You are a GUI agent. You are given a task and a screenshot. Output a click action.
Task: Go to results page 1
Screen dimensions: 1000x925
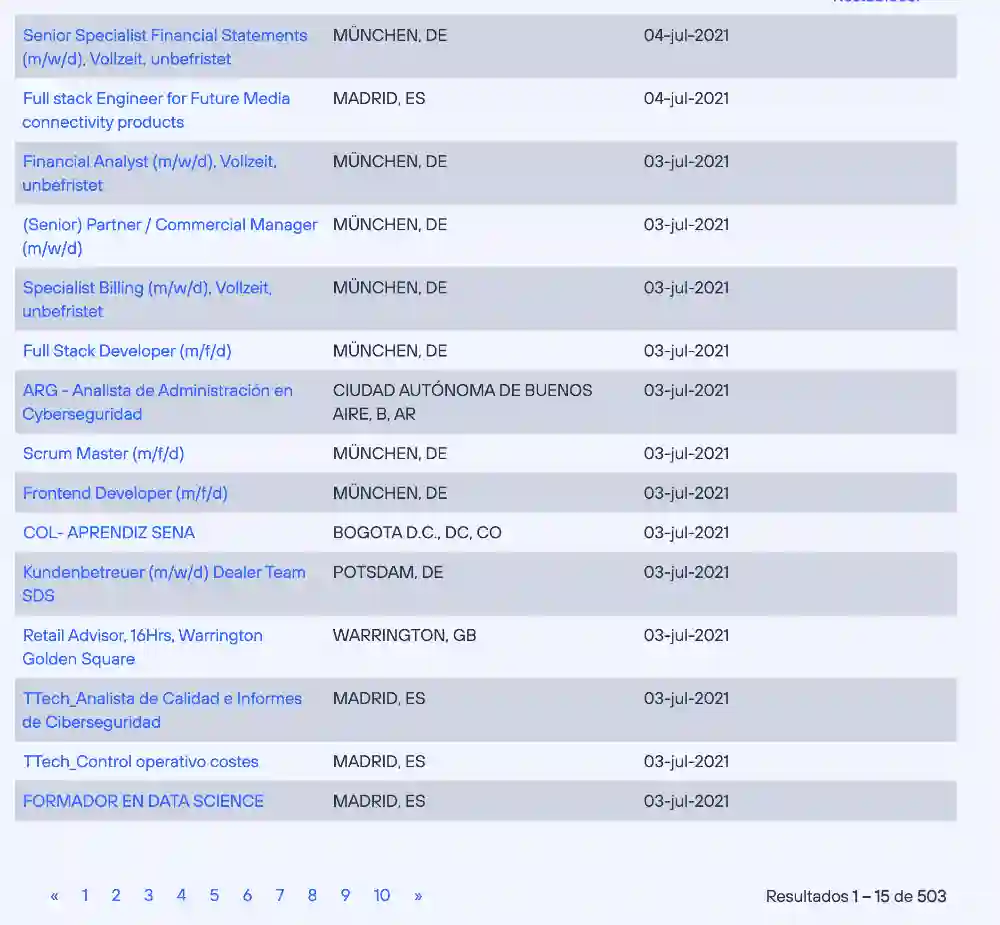85,895
